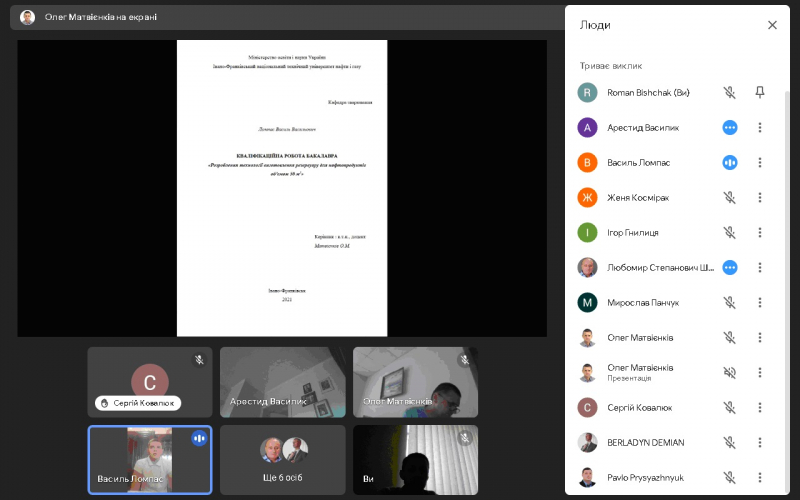This screenshot has height=500, width=800.
Task: Open more options for Мирослав Панчук
Action: pyautogui.click(x=760, y=303)
